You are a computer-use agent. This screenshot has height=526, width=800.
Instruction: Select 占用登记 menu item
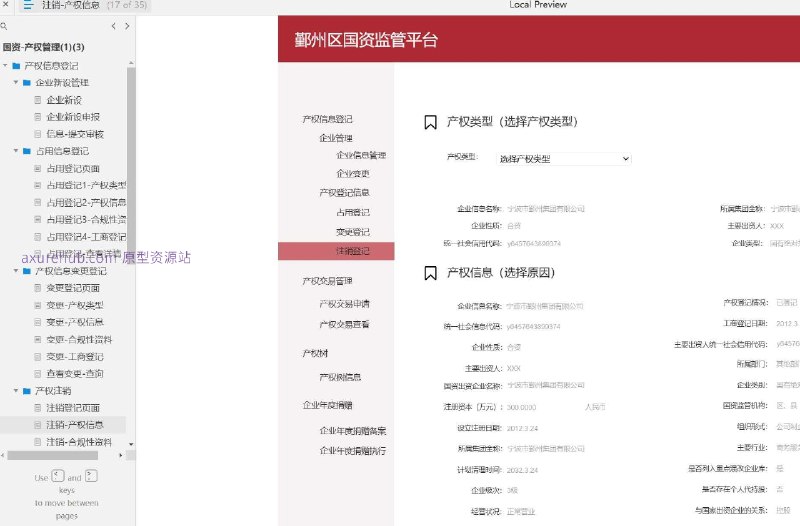click(353, 212)
